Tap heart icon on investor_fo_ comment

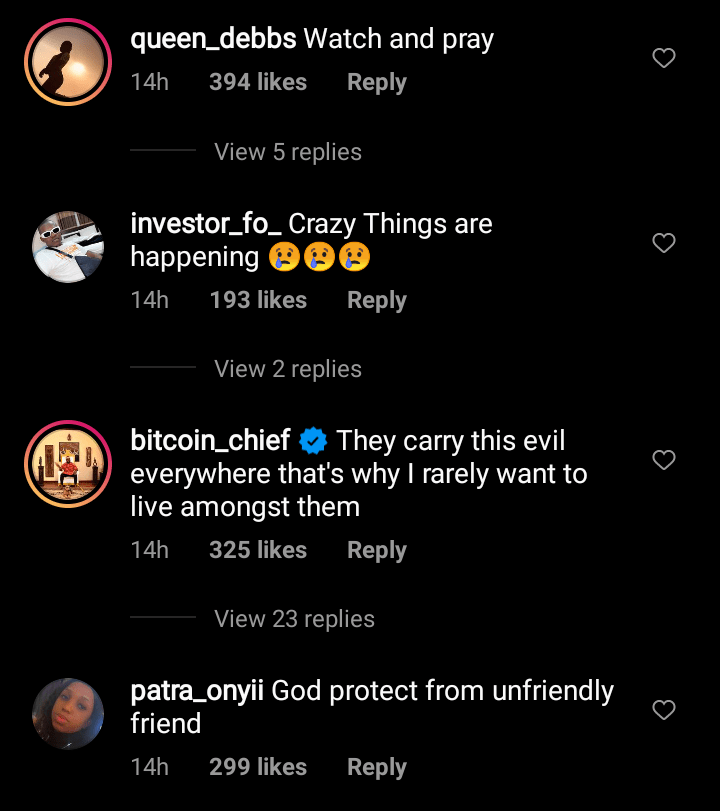[x=664, y=243]
